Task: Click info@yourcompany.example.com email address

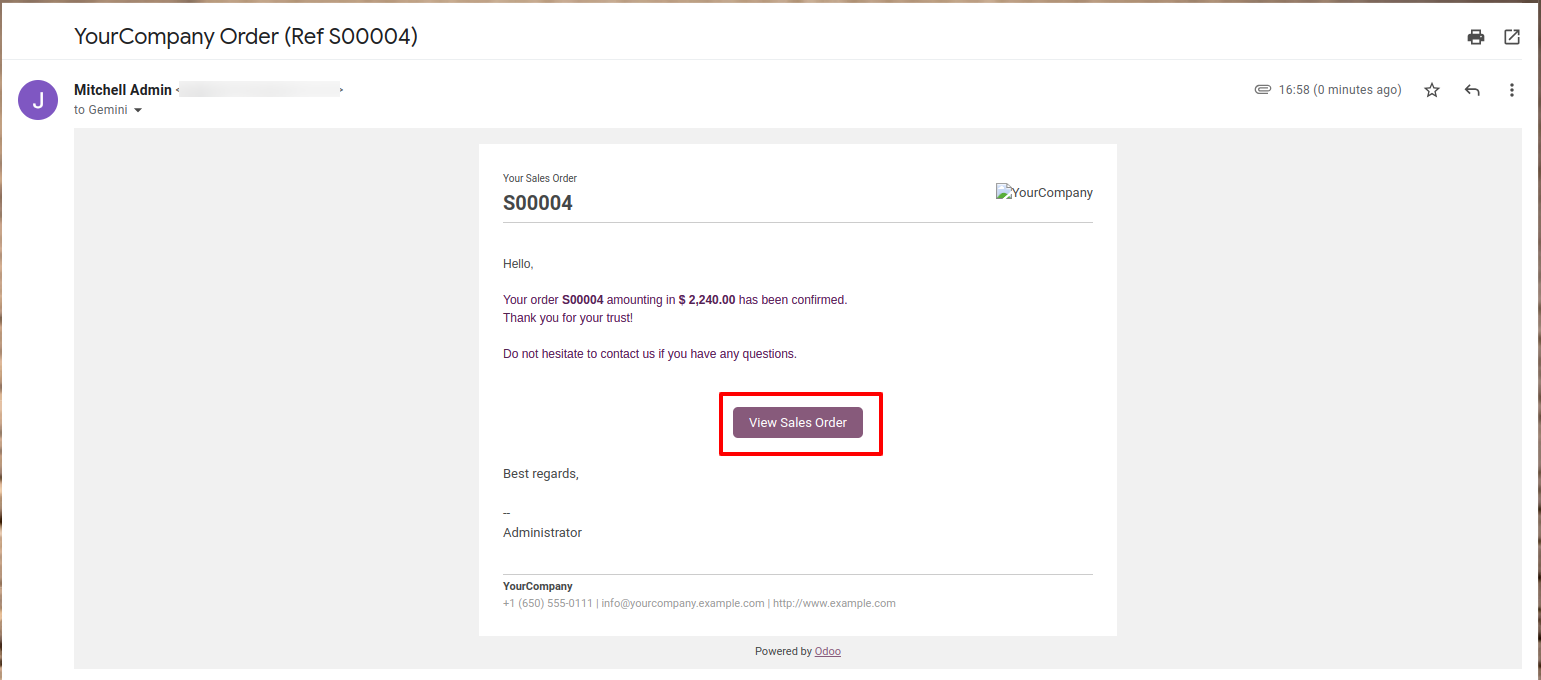Action: coord(683,603)
